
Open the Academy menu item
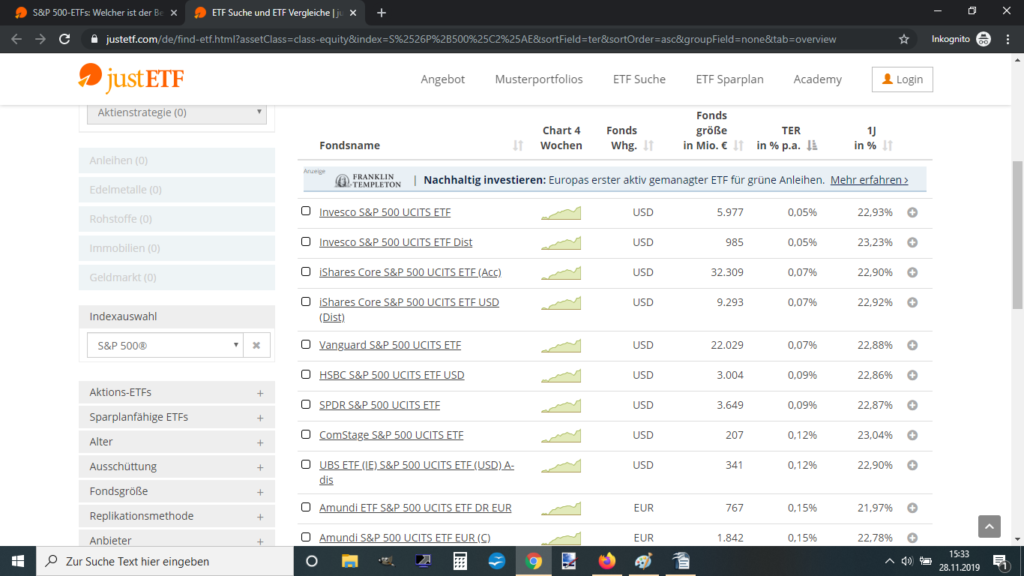818,79
